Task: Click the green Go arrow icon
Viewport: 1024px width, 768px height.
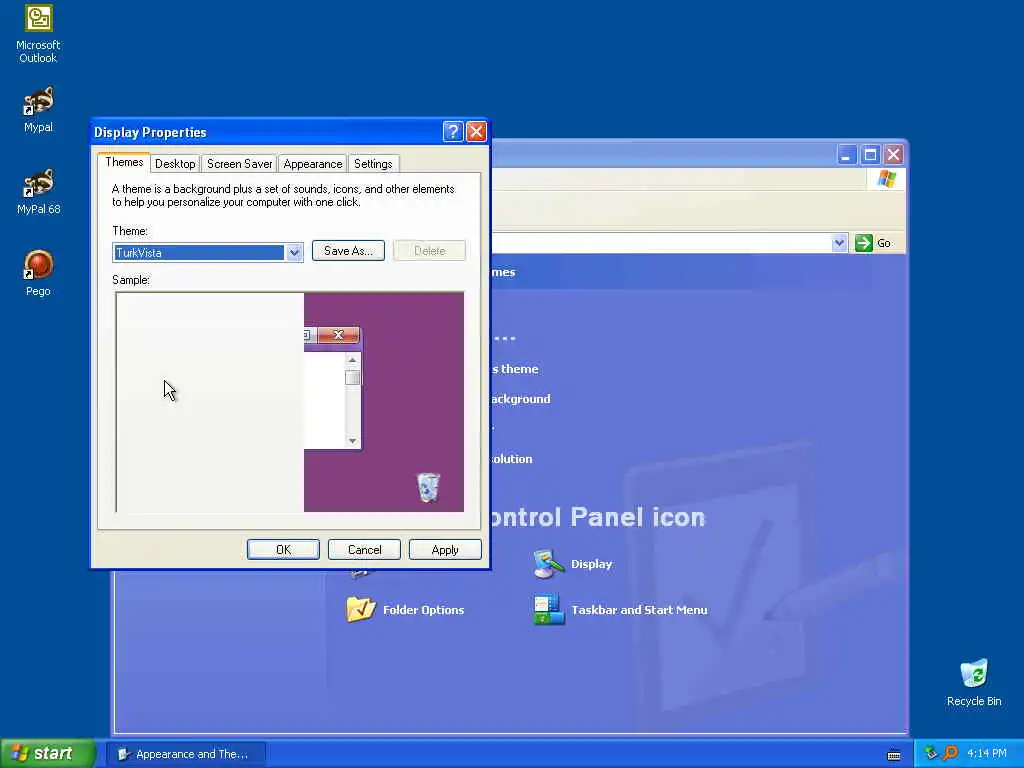Action: click(863, 243)
